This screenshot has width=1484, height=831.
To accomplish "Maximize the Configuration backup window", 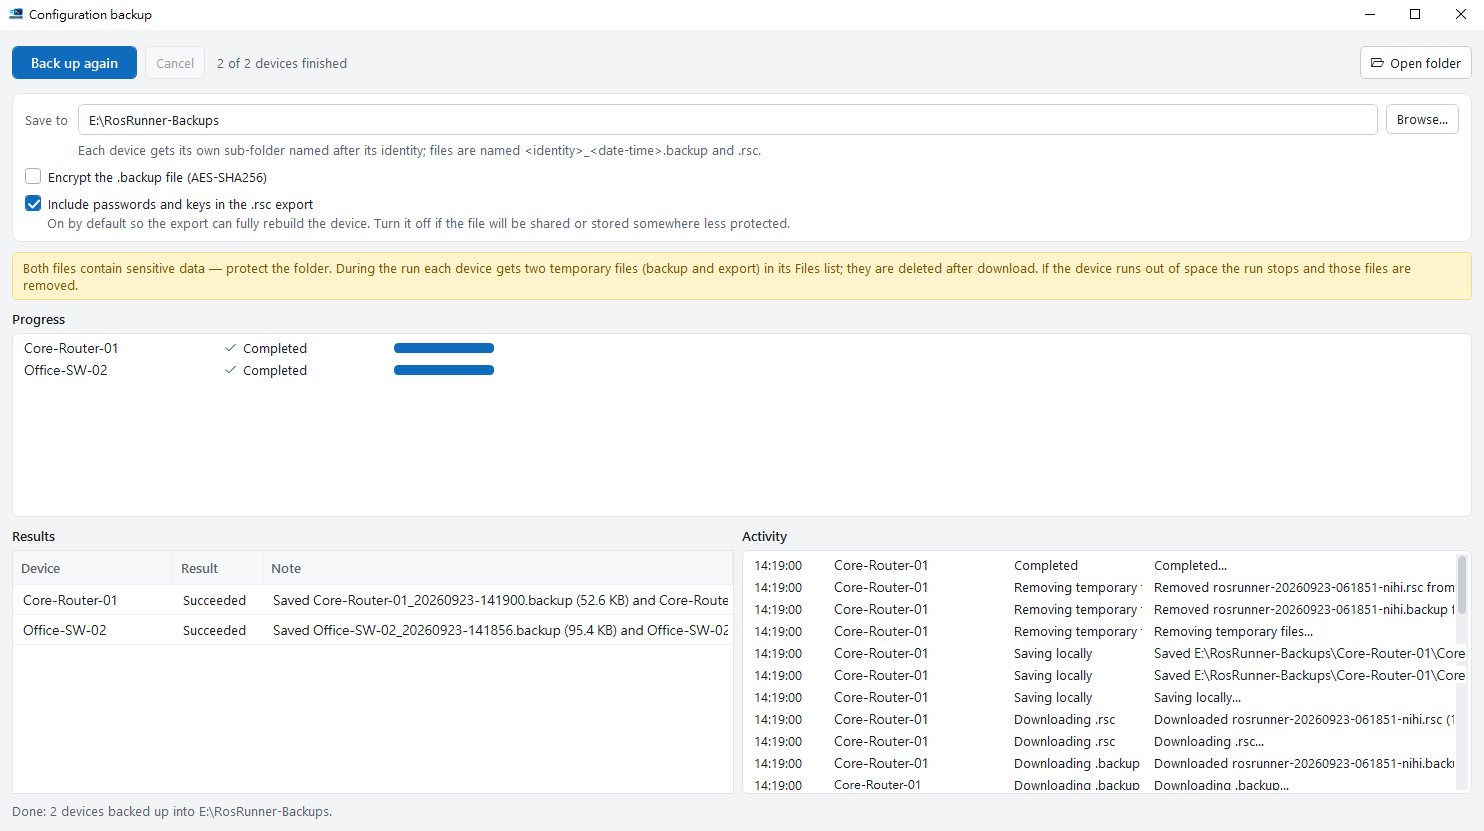I will [1415, 14].
